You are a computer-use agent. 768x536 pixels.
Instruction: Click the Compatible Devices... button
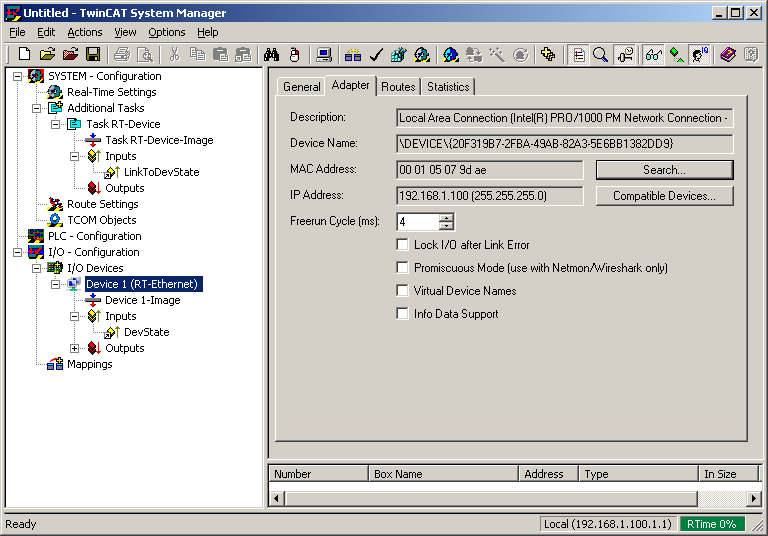664,196
